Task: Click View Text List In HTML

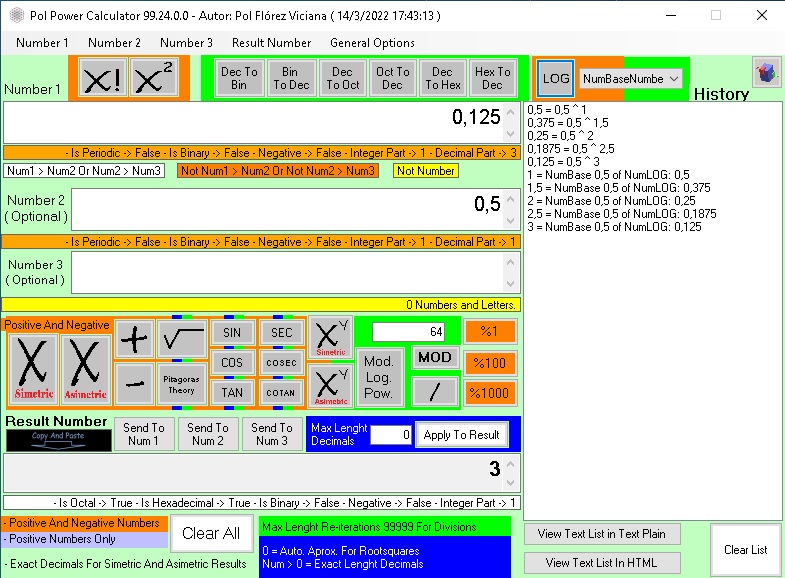Action: 602,563
